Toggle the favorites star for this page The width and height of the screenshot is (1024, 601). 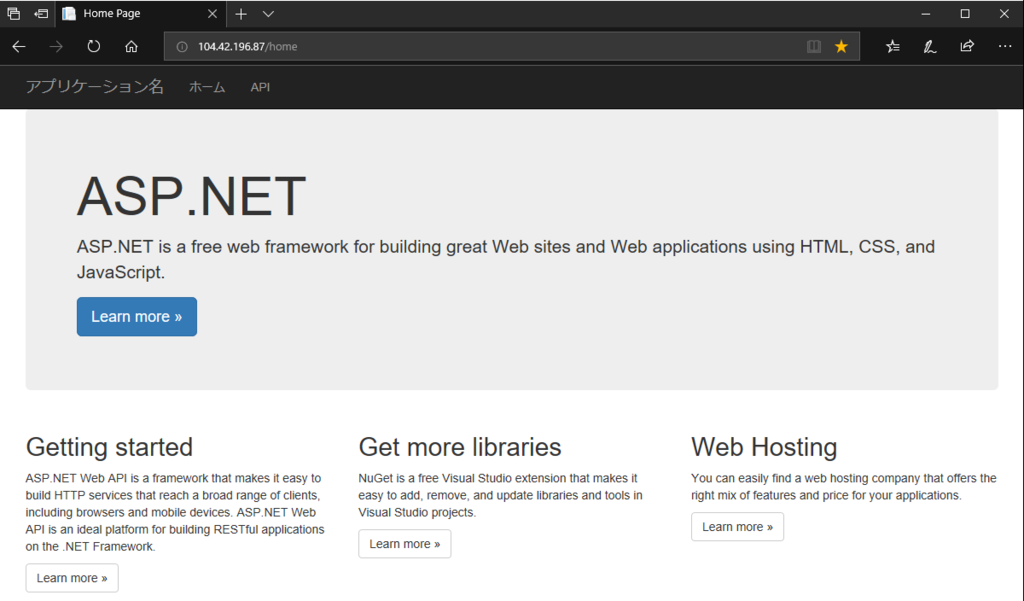tap(841, 46)
